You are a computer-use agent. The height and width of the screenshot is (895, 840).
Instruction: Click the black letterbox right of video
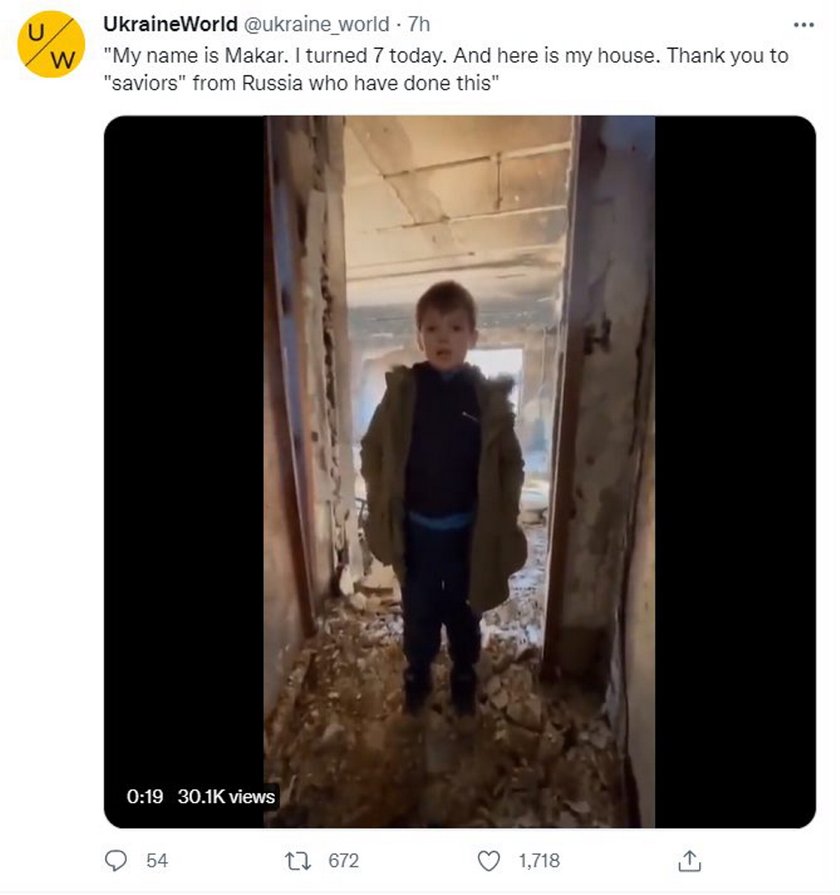click(735, 471)
